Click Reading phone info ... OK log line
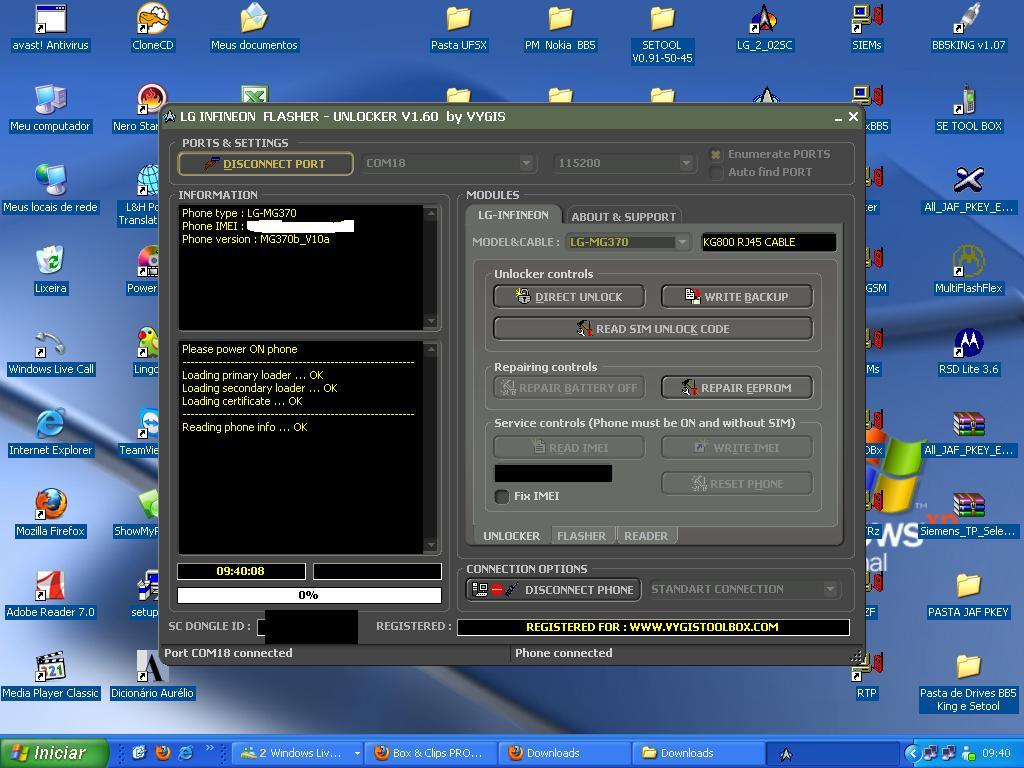 244,427
